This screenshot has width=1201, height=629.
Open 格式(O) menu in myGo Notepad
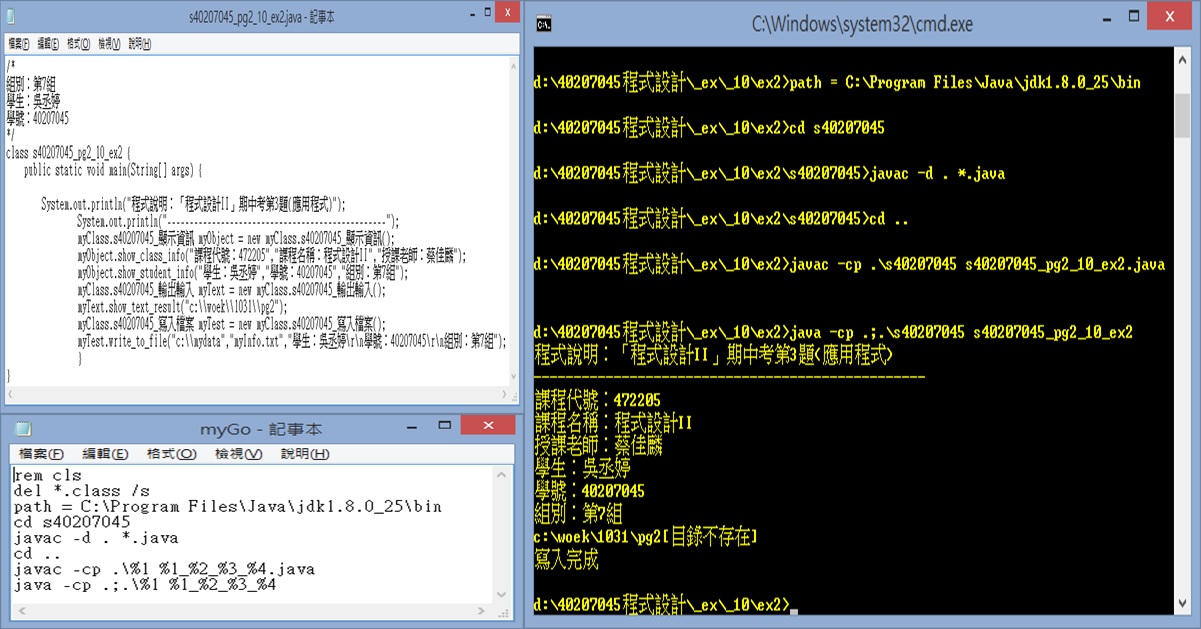[x=172, y=454]
